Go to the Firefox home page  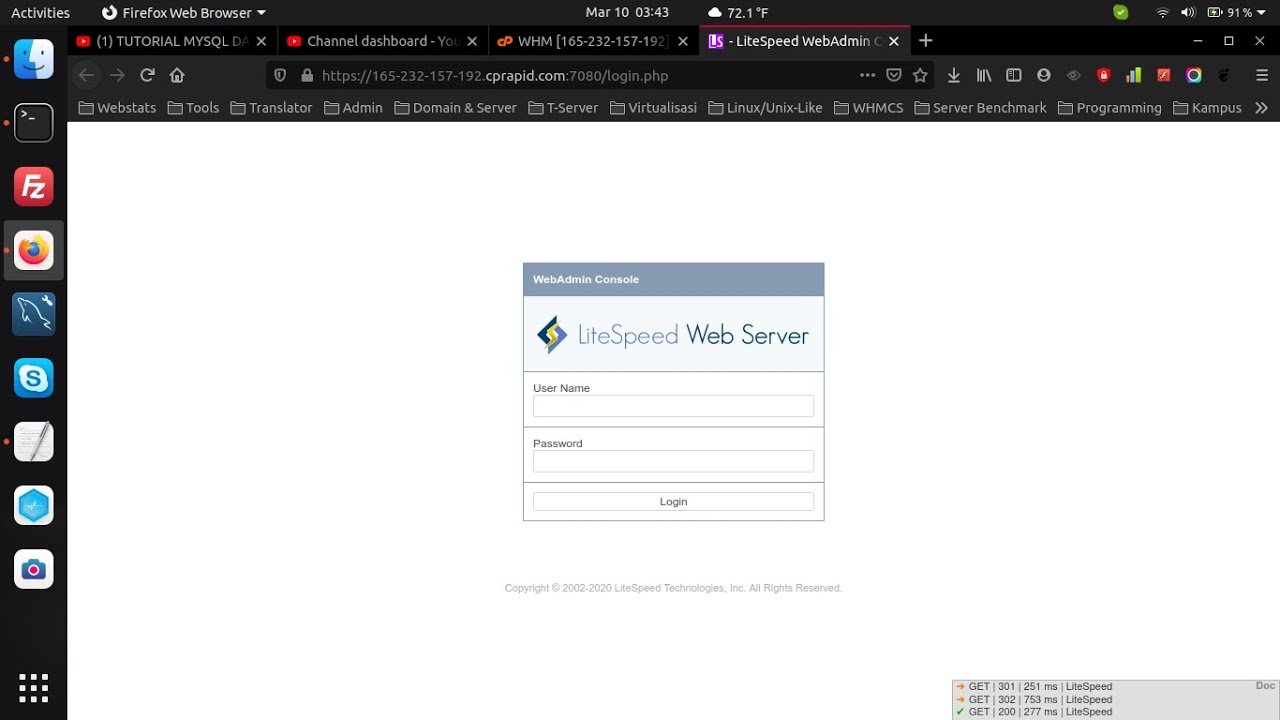pos(177,75)
